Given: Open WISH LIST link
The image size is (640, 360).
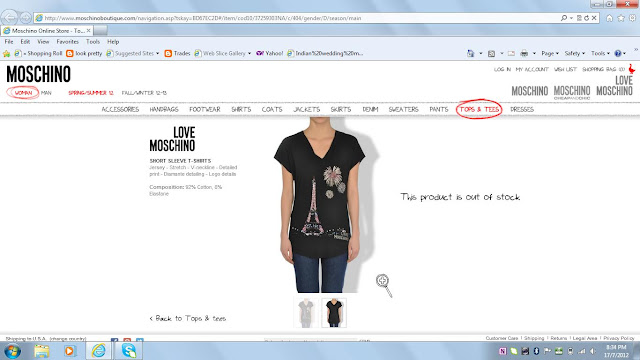Looking at the screenshot, I should [x=565, y=69].
